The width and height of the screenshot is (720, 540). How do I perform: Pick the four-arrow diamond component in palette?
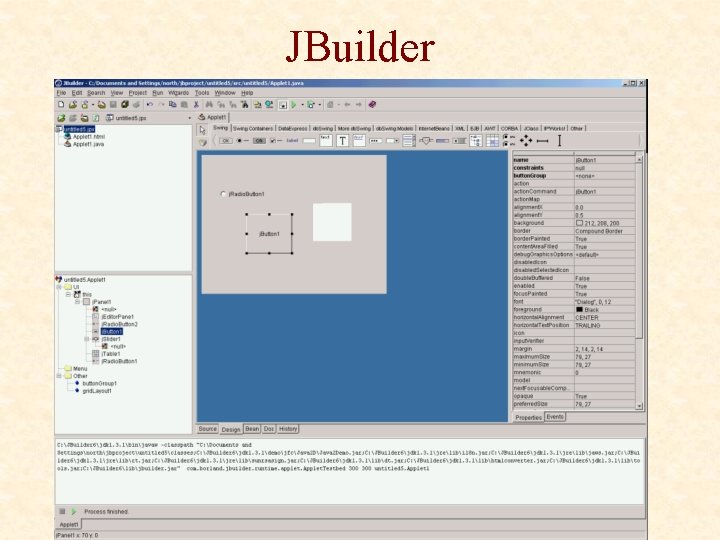(526, 141)
